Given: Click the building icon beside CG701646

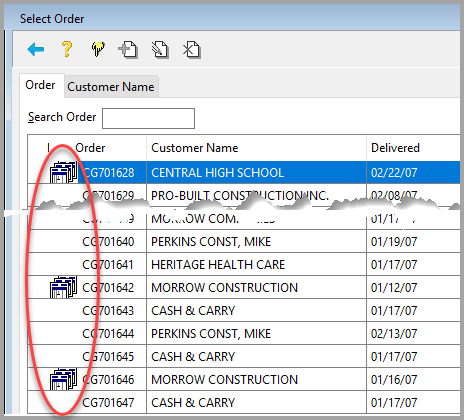Looking at the screenshot, I should click(x=63, y=379).
